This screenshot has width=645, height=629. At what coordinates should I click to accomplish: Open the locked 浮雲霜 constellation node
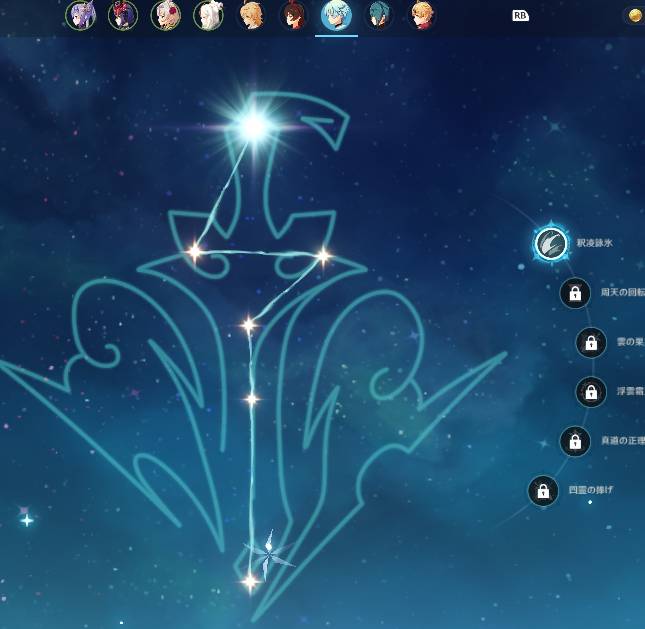[591, 392]
